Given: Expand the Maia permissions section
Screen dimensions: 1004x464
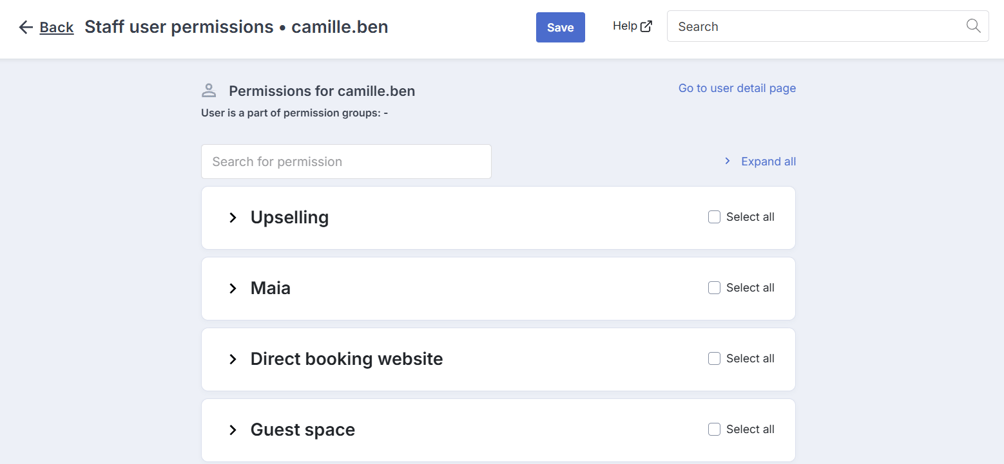Looking at the screenshot, I should (x=233, y=289).
